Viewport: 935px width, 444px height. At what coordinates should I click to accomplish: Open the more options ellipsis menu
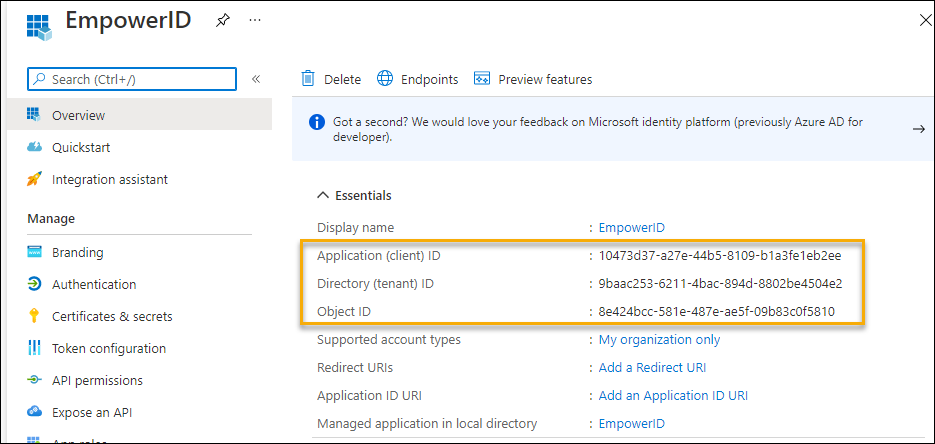pos(255,21)
